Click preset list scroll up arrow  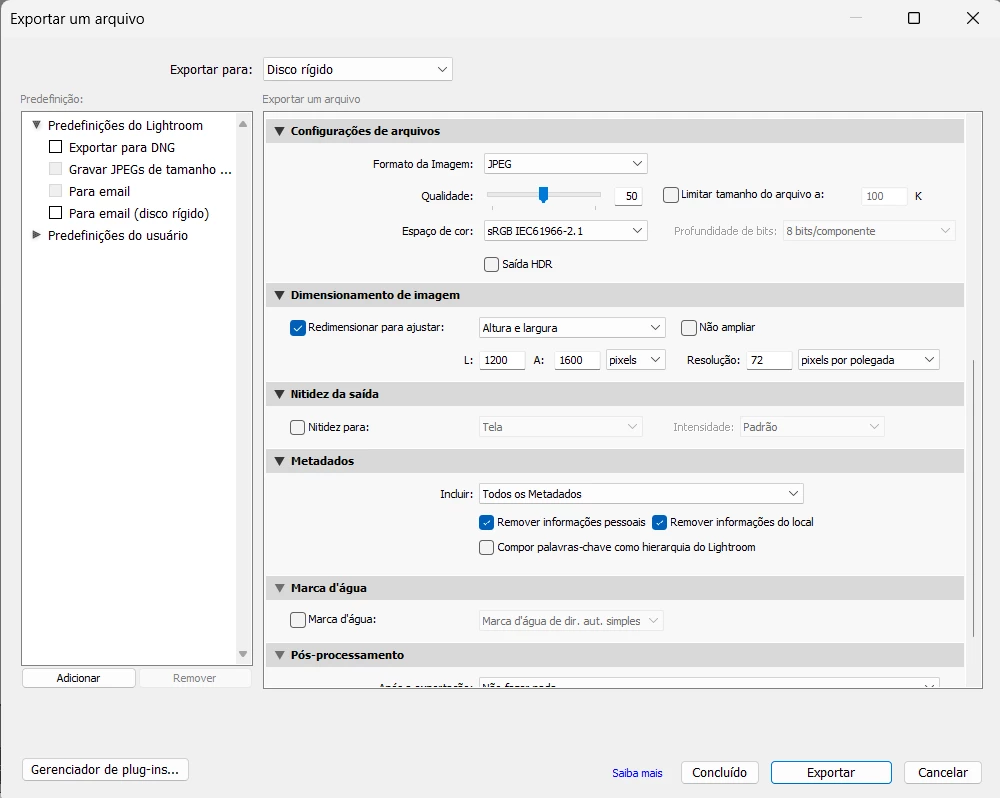click(243, 124)
